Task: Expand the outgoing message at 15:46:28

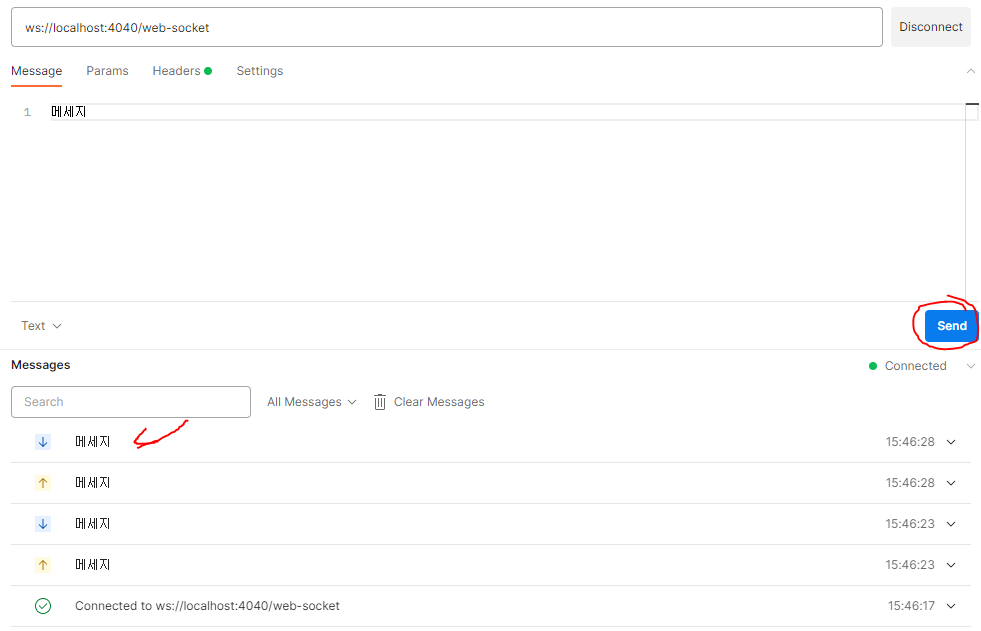Action: click(x=951, y=483)
